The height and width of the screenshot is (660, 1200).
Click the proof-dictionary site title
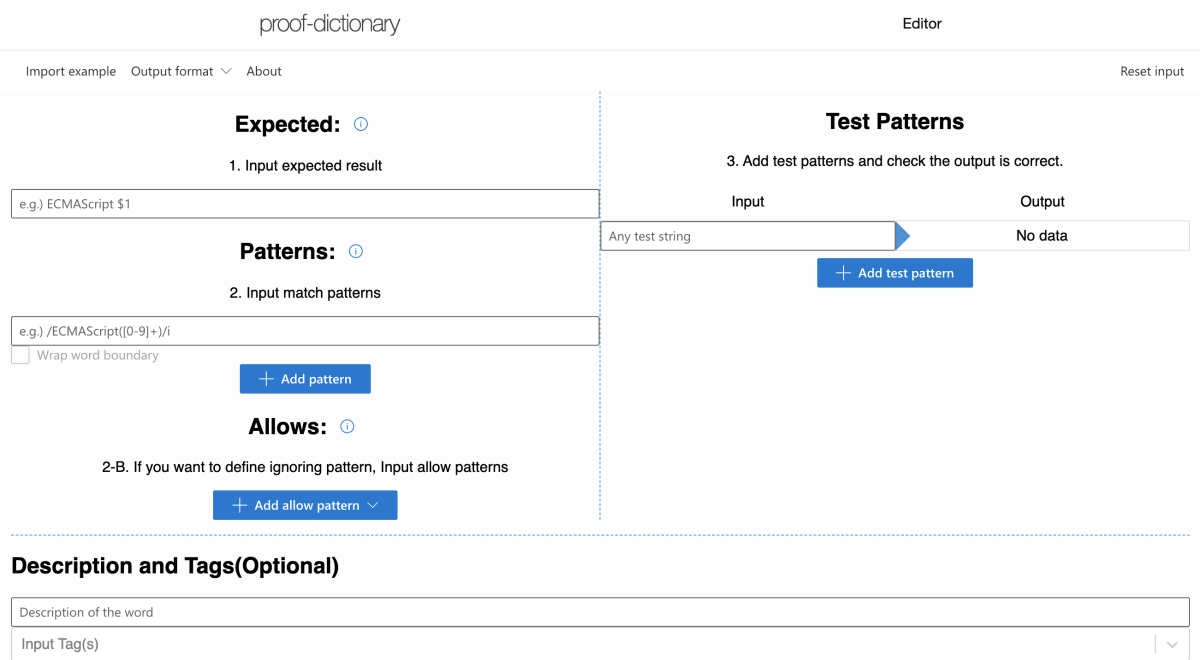coord(330,24)
